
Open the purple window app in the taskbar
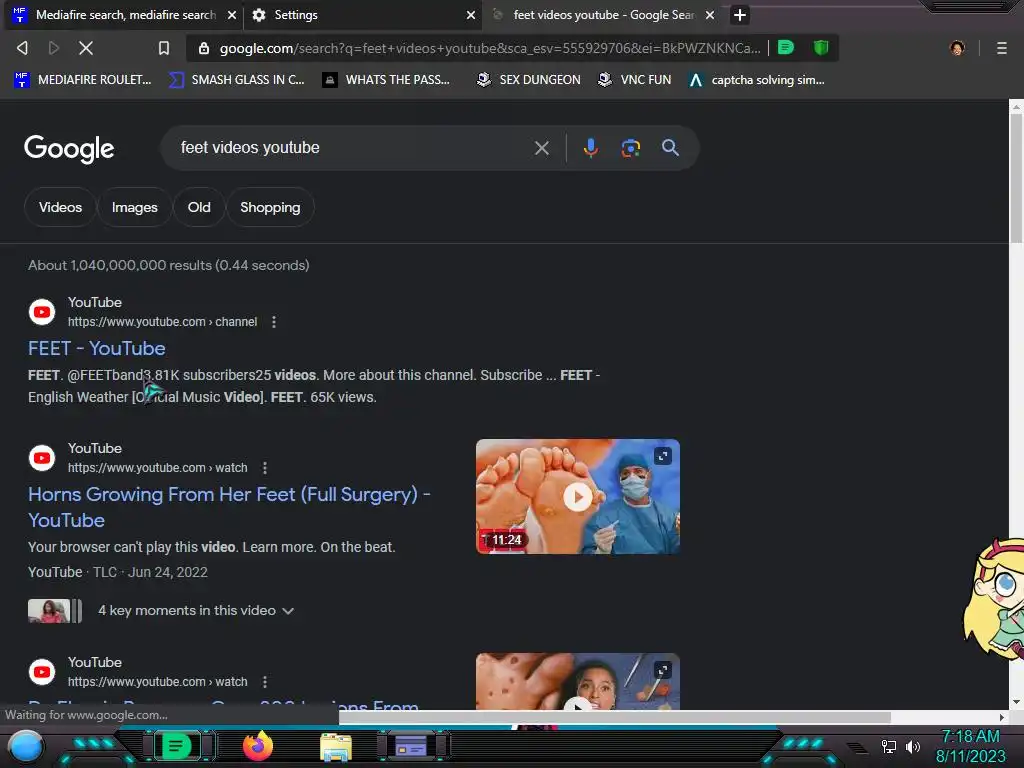pyautogui.click(x=411, y=746)
